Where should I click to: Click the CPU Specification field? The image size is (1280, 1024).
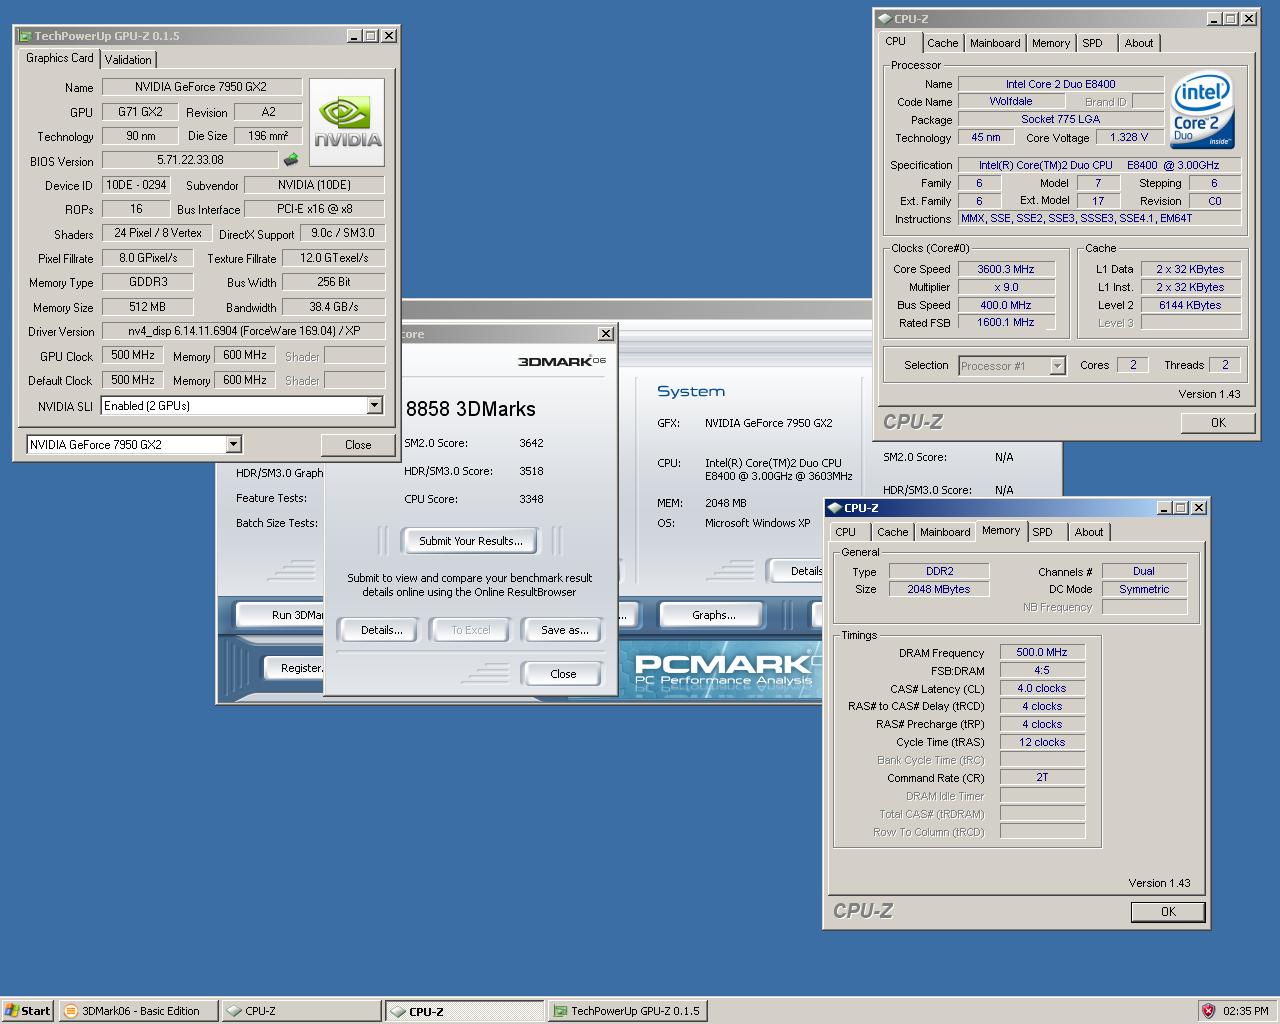pos(1100,165)
